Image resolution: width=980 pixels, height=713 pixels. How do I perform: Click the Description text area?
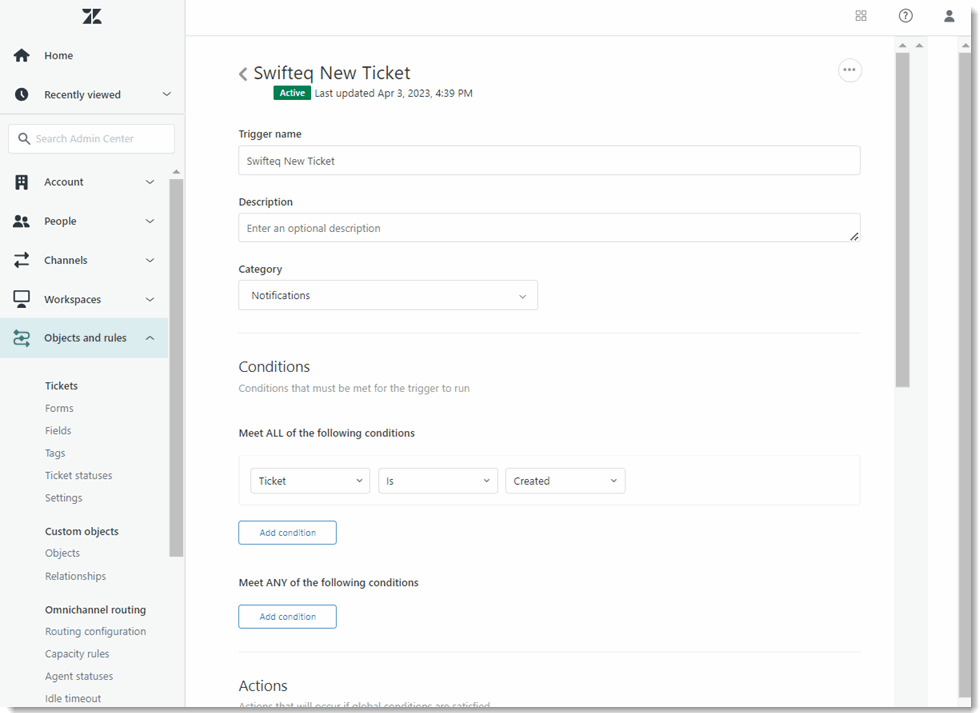click(x=549, y=228)
